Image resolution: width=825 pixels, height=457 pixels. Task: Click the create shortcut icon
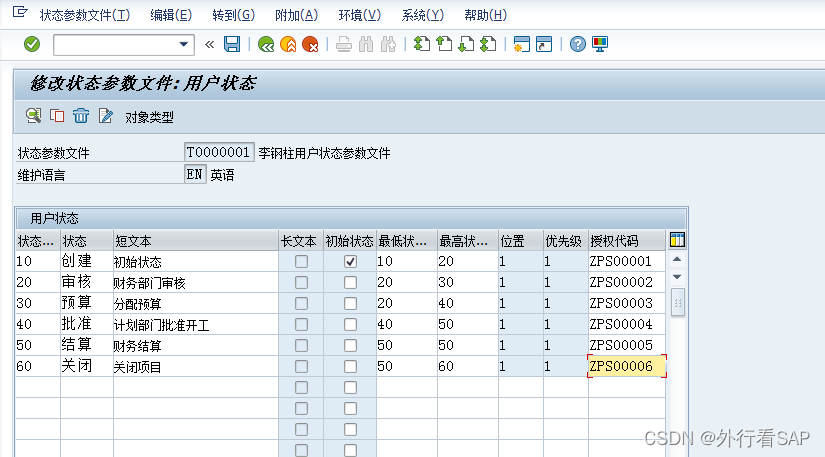tap(544, 44)
